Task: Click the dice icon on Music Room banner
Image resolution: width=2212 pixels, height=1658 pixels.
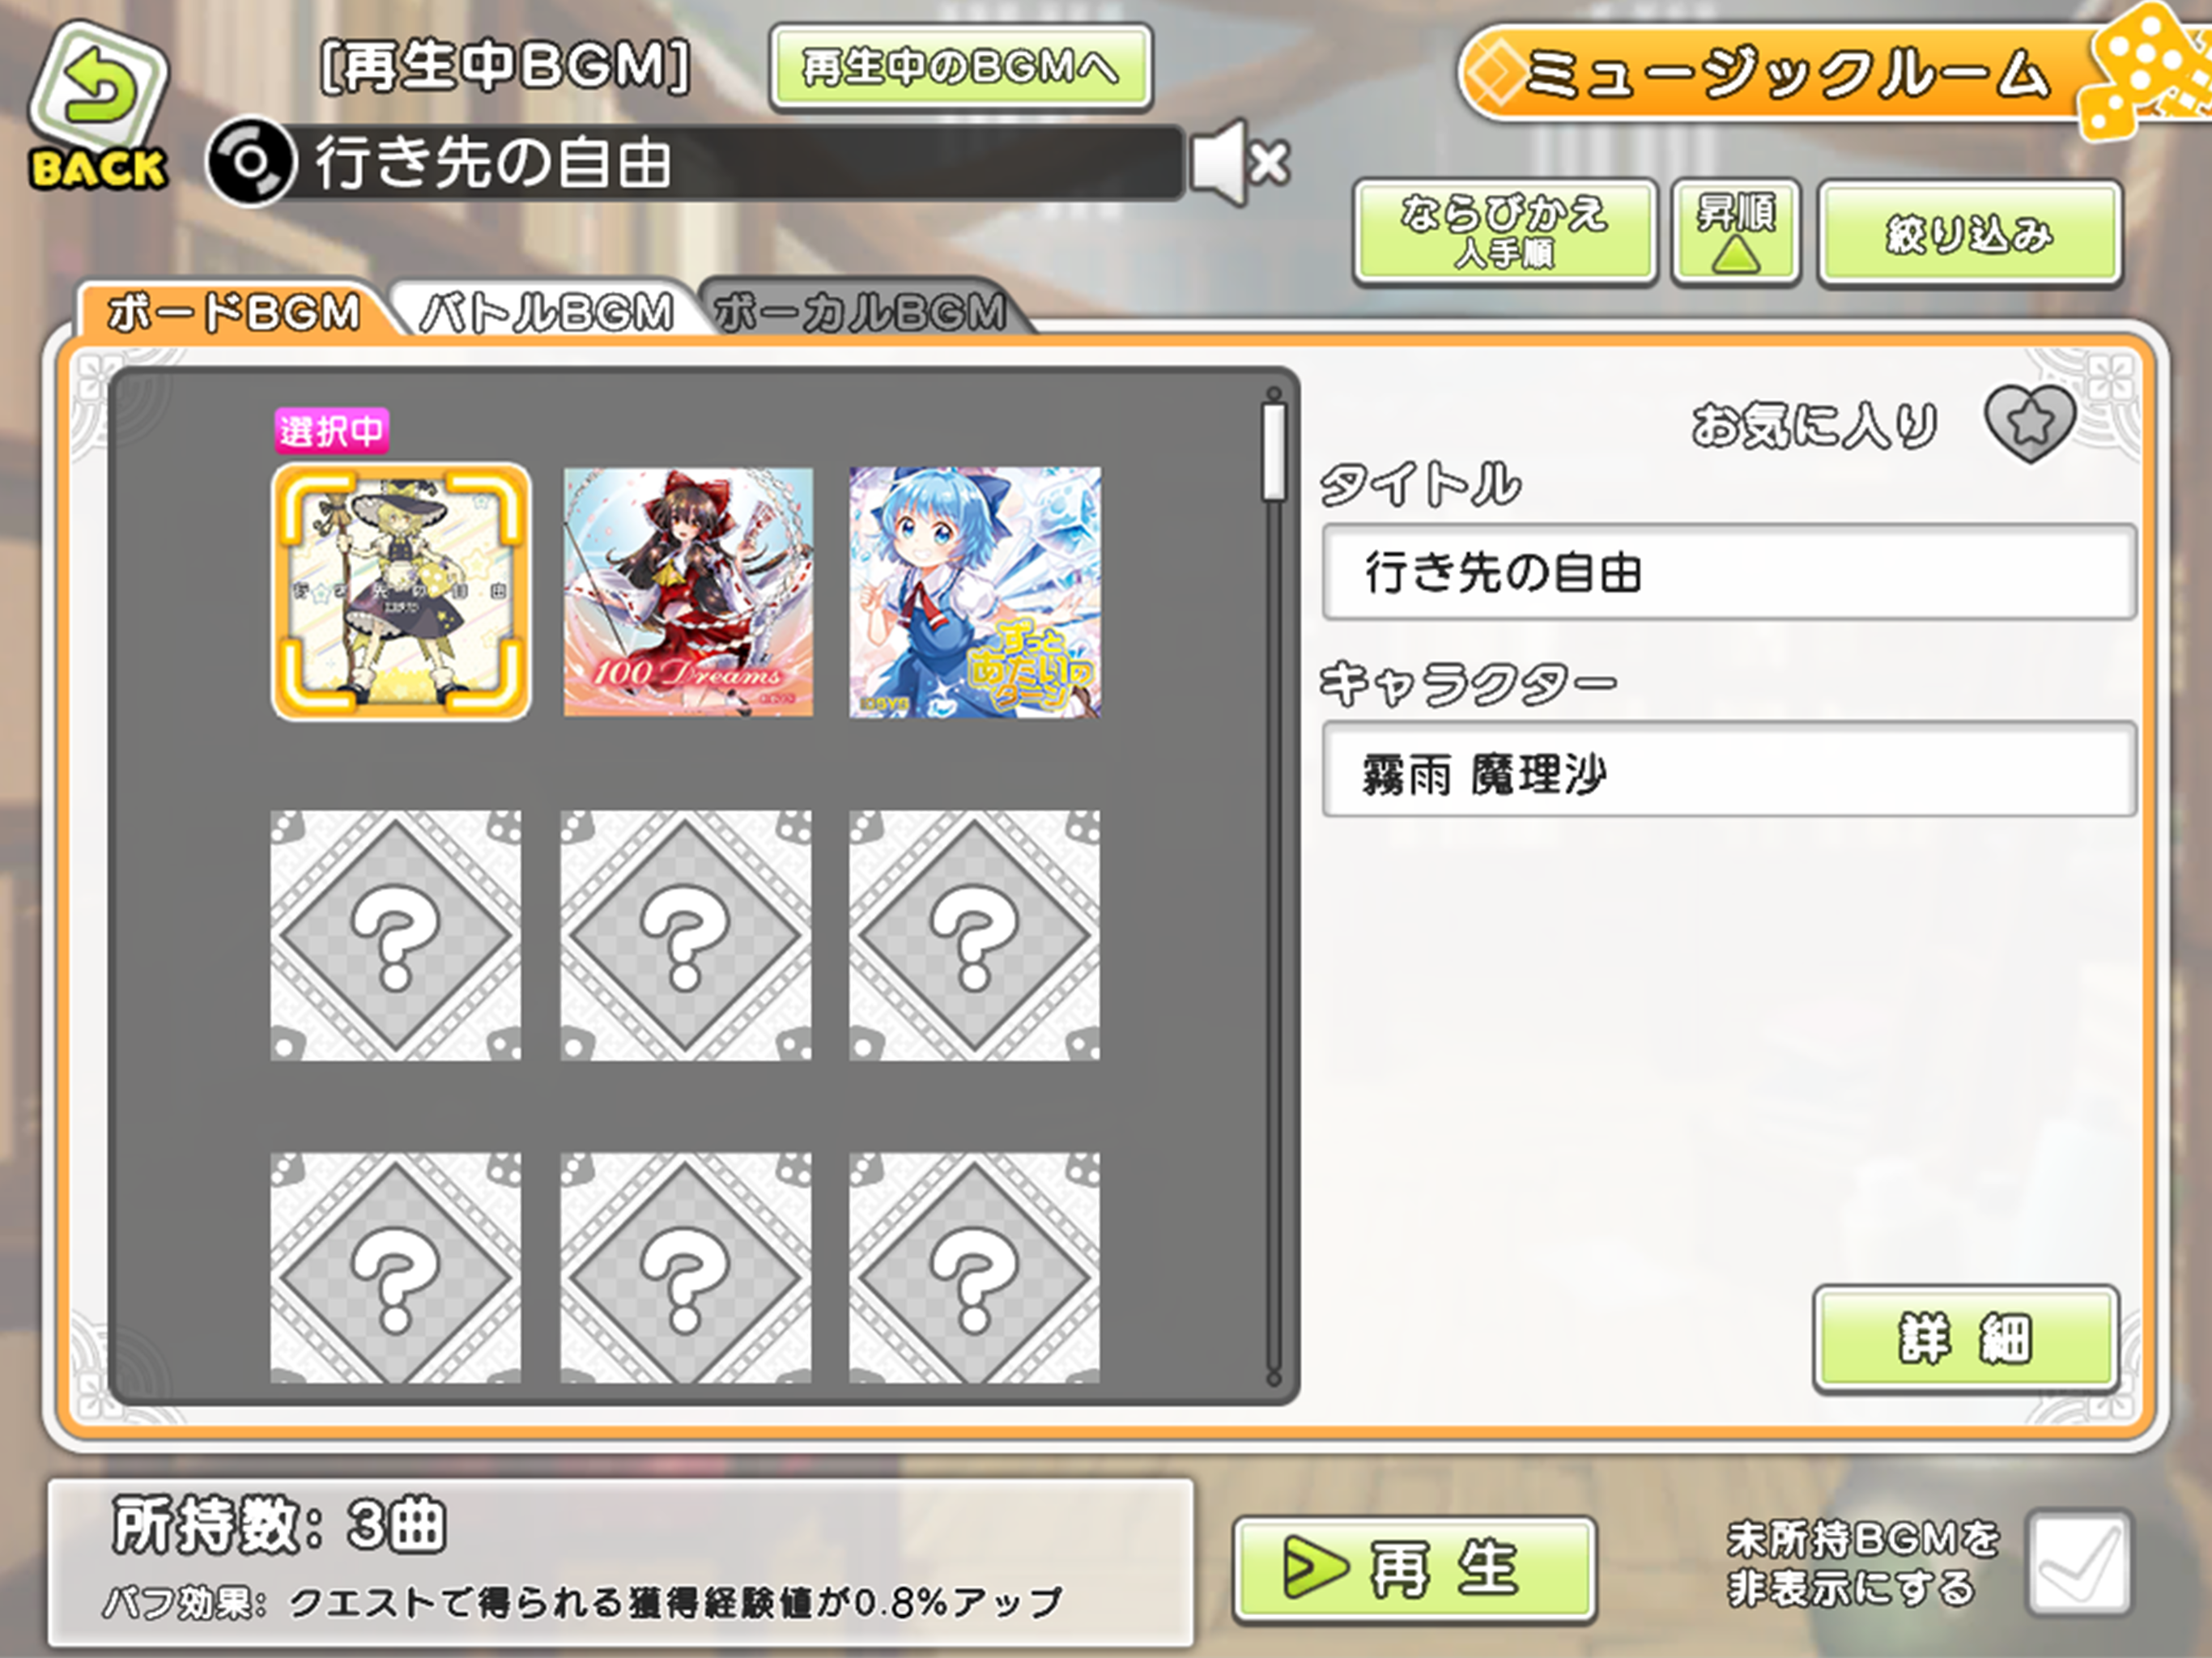Action: tap(2146, 72)
